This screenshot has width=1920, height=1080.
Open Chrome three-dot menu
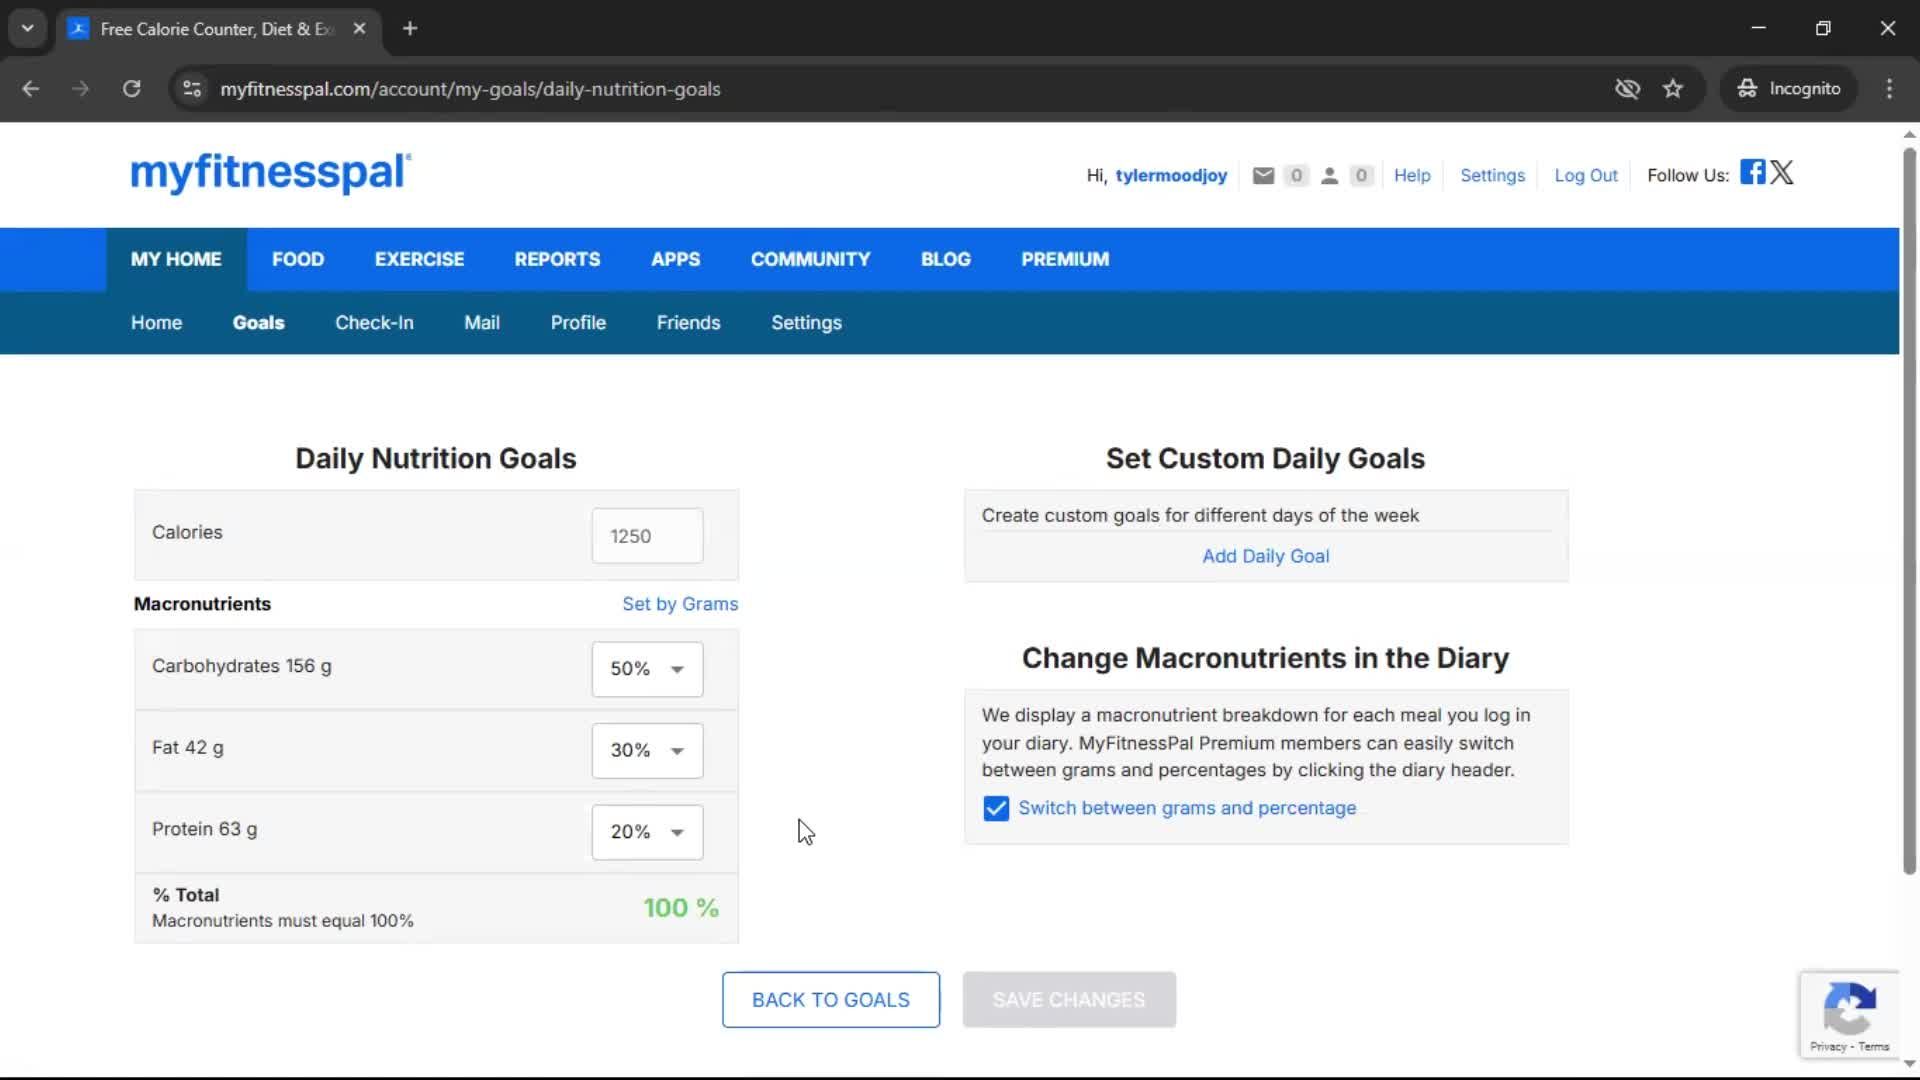click(x=1889, y=88)
